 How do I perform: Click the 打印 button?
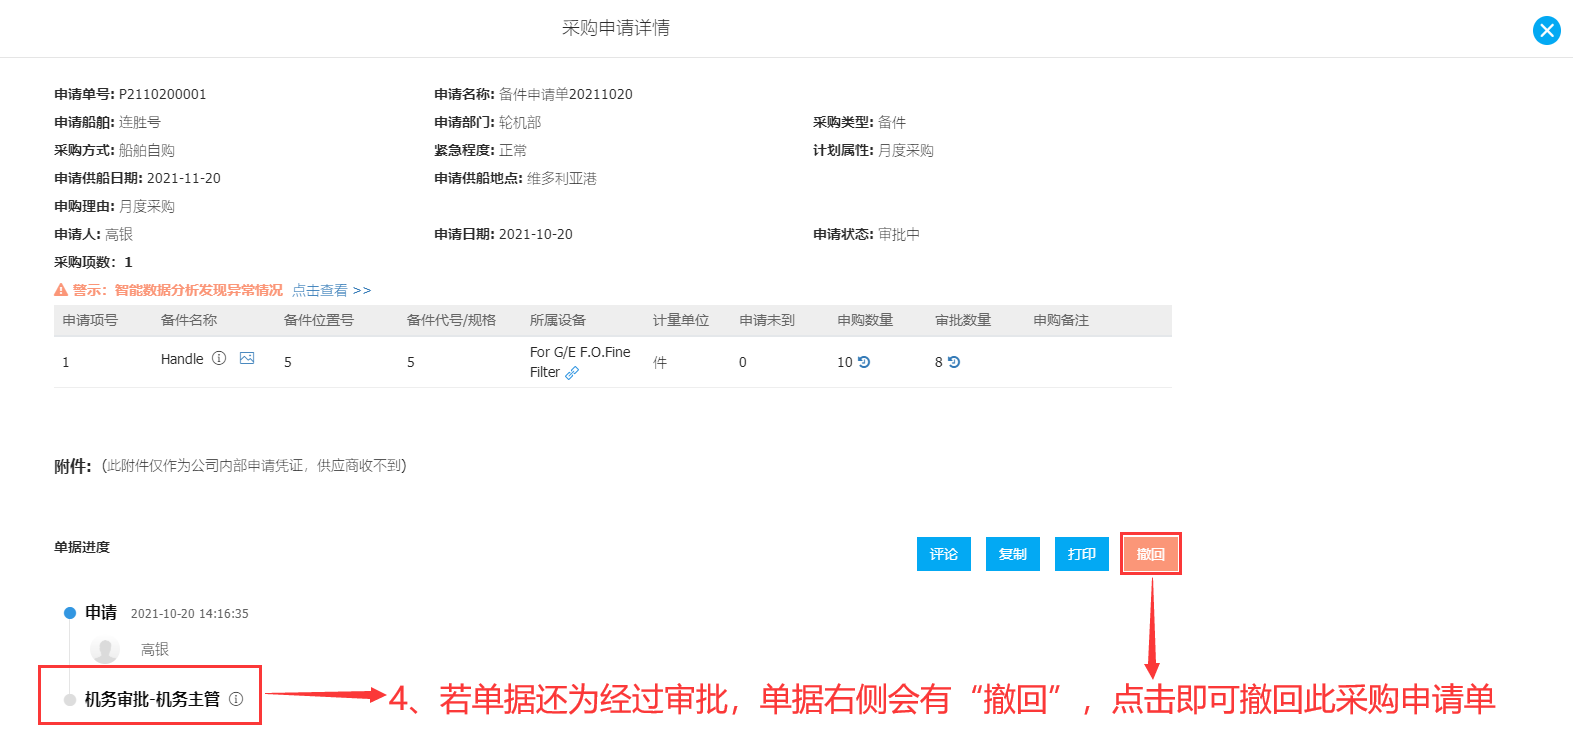[x=1082, y=554]
